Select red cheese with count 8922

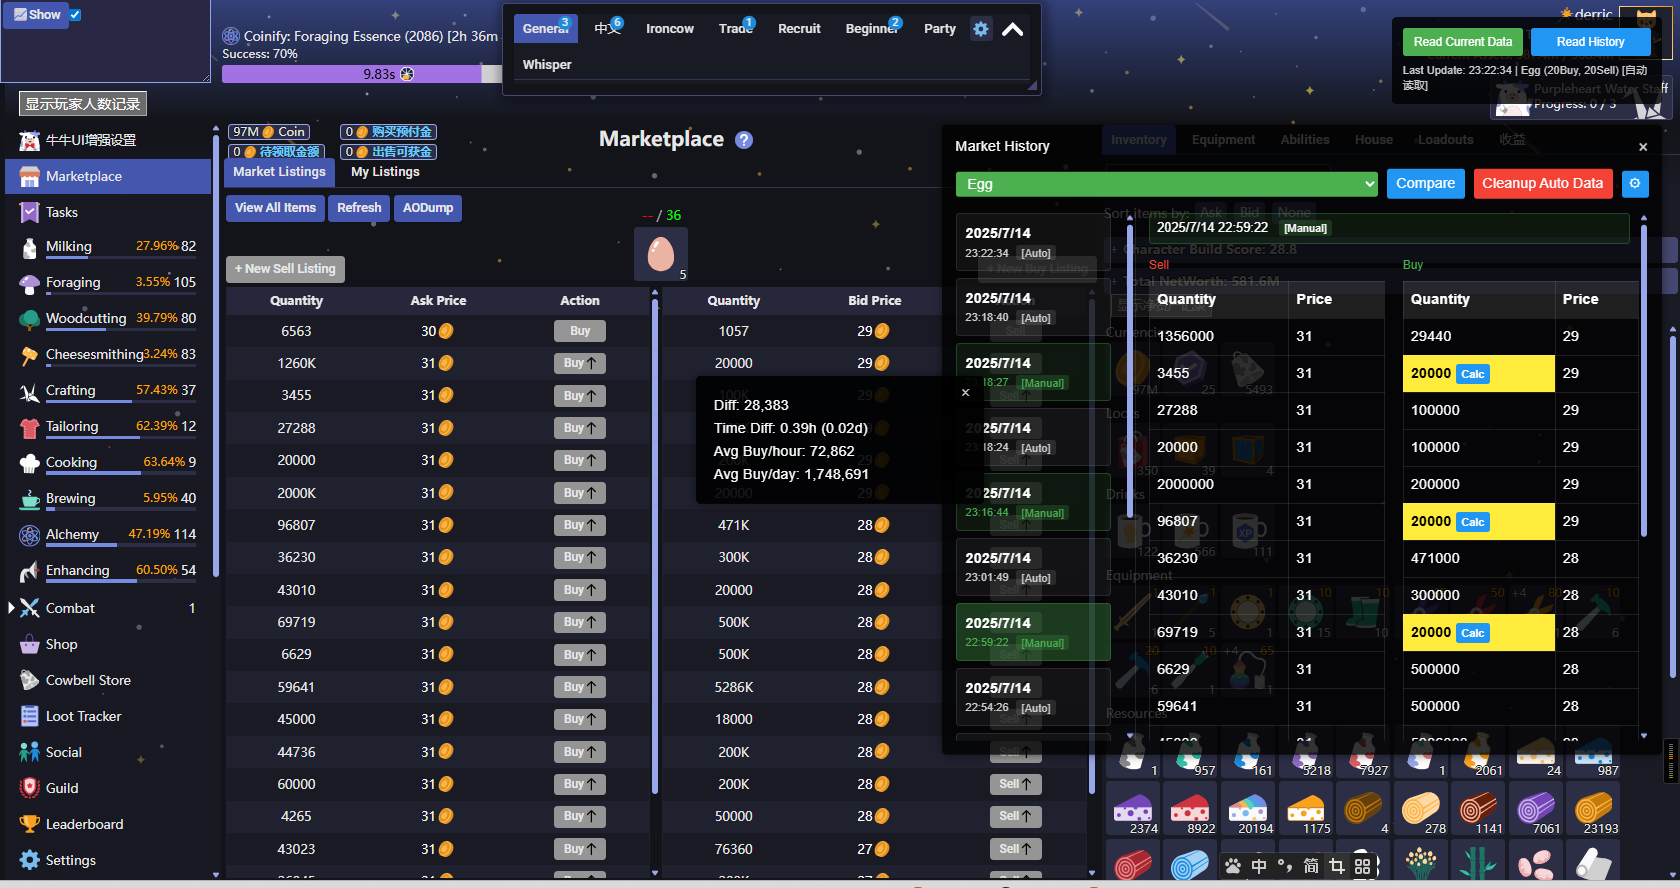click(x=1190, y=809)
